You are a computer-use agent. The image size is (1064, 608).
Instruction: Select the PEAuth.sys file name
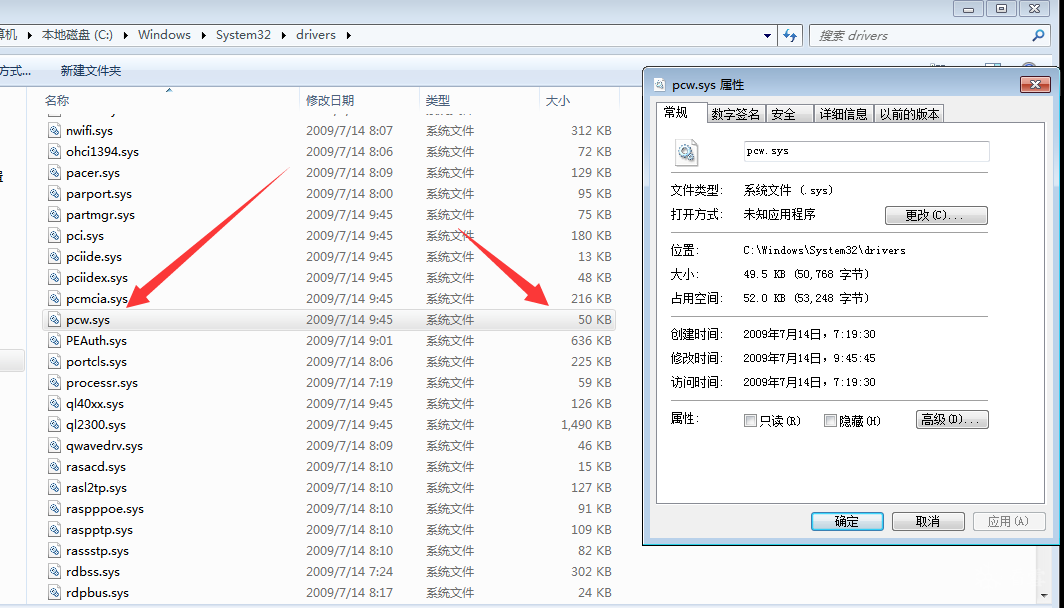[x=96, y=341]
